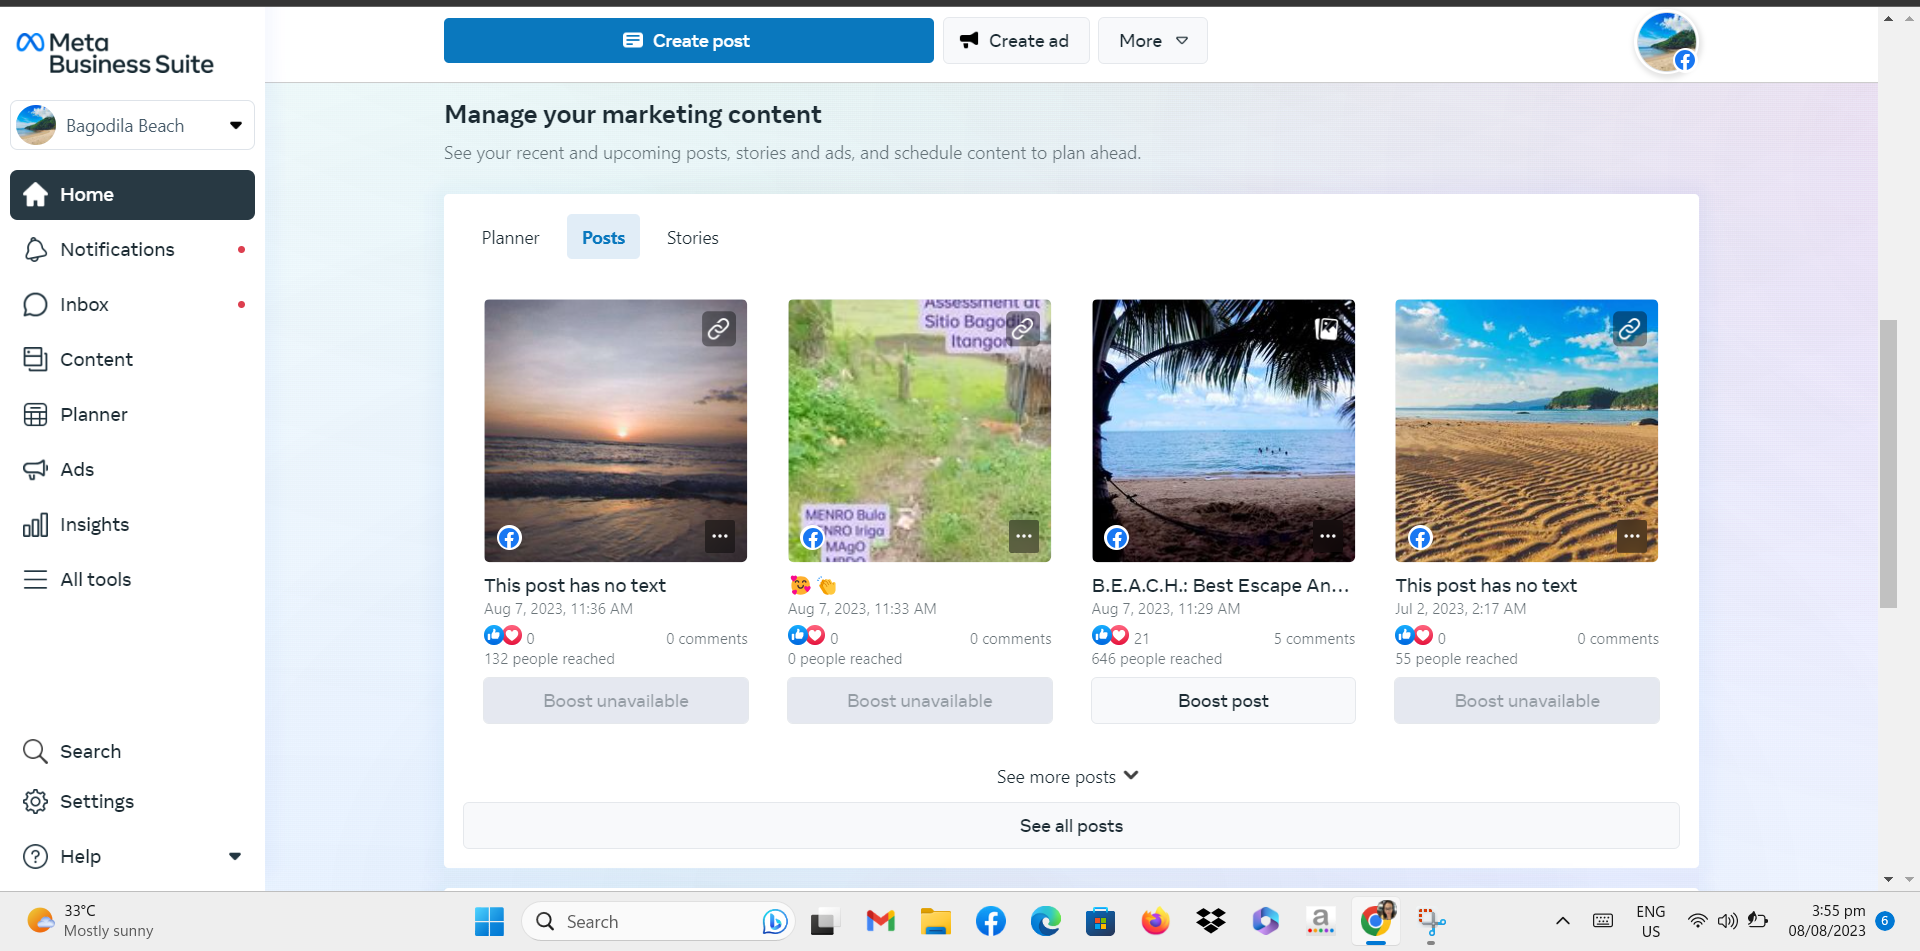Screen dimensions: 1920x951
Task: Expand See more posts
Action: [x=1068, y=777]
